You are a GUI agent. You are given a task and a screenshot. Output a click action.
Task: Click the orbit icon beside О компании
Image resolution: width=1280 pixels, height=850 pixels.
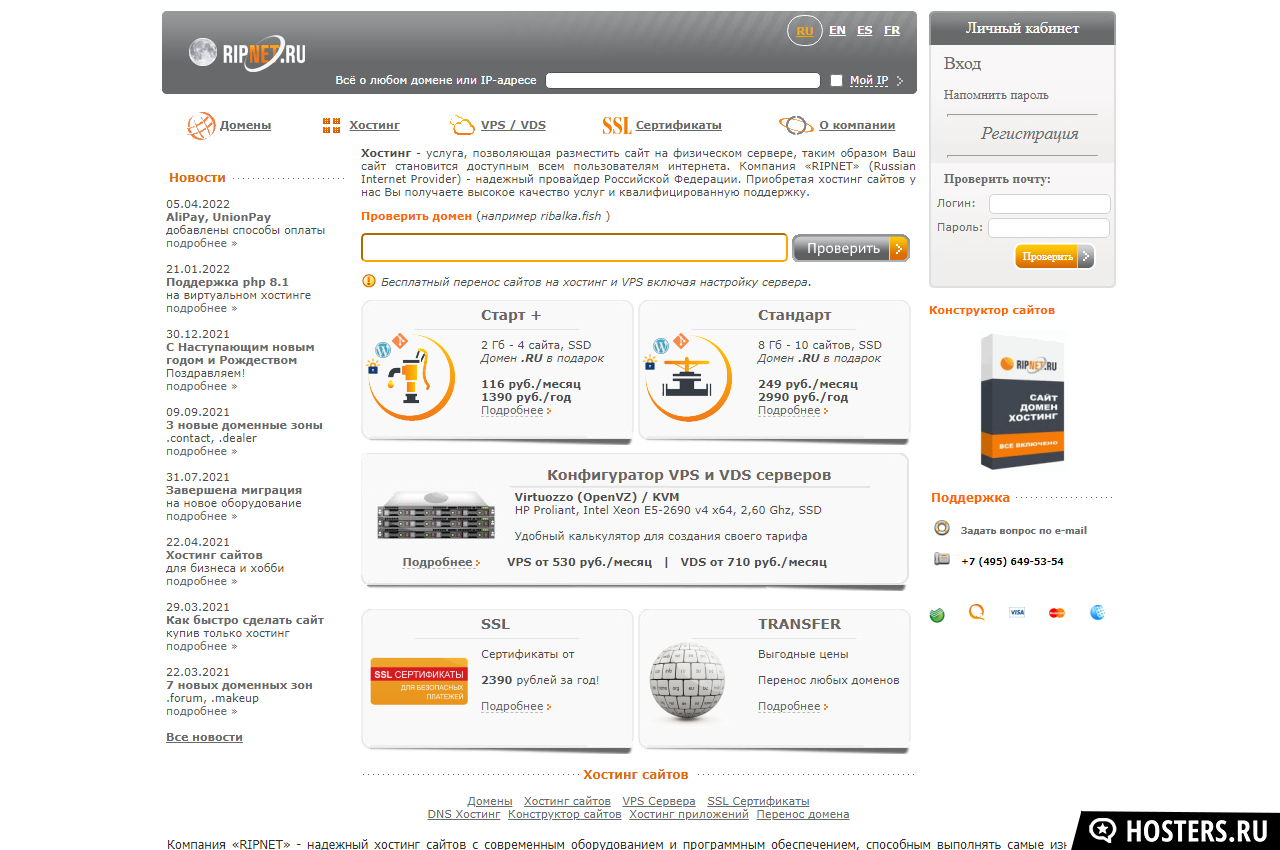click(x=796, y=125)
